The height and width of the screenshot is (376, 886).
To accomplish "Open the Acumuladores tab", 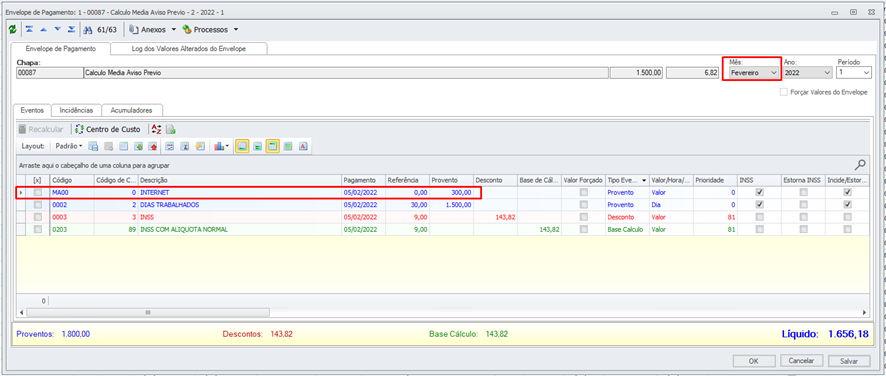I will [132, 110].
